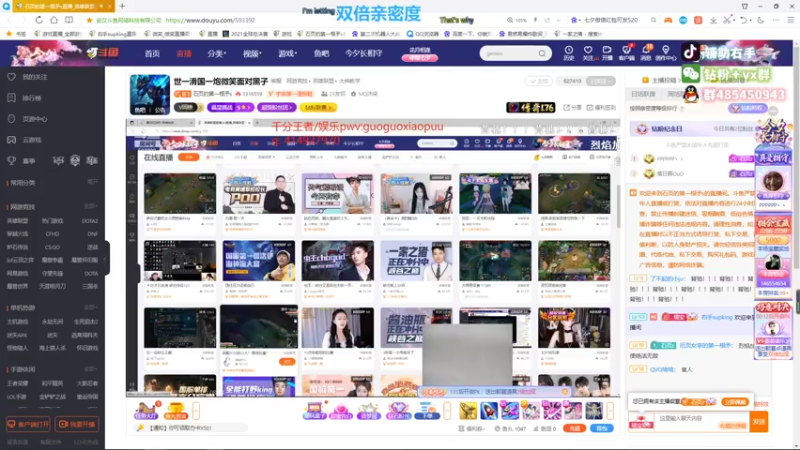Open the zoom level 125% control
This screenshot has width=800, height=450.
point(517,20)
